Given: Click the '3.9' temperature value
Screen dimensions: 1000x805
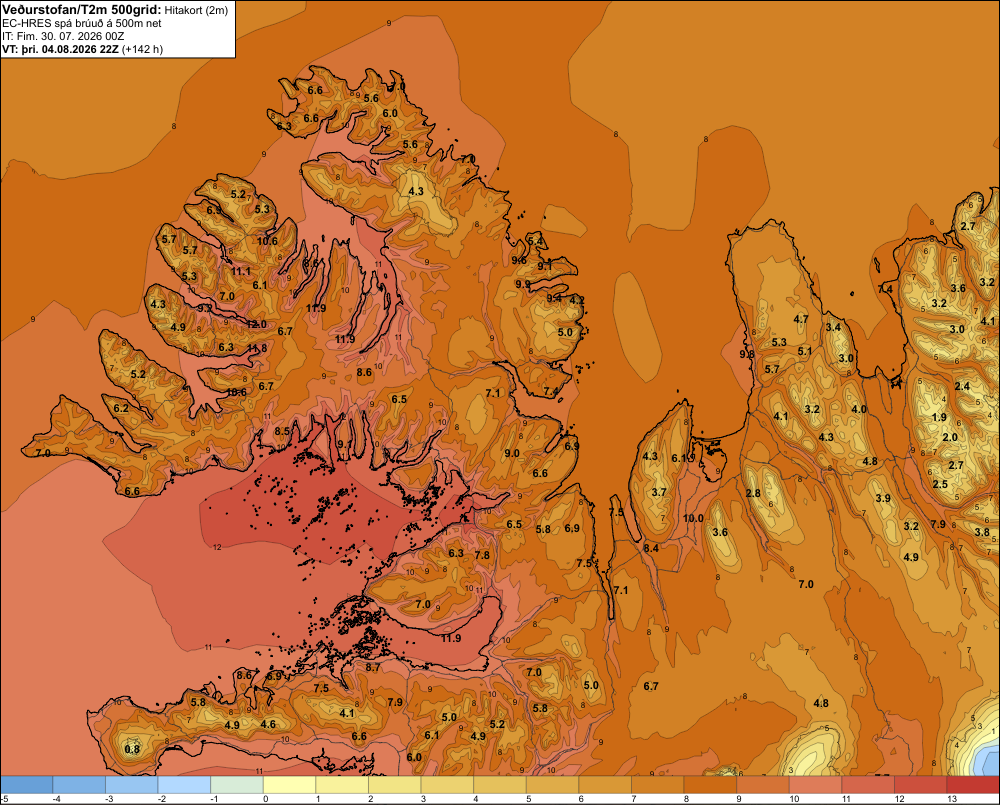Looking at the screenshot, I should pyautogui.click(x=883, y=498).
